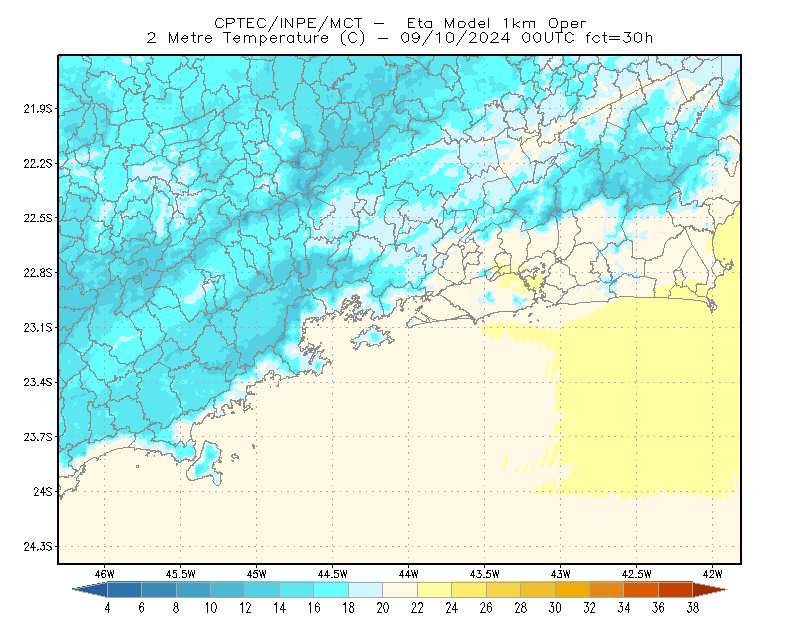Click the 24S latitude label
This screenshot has height=618, width=800.
(x=43, y=491)
